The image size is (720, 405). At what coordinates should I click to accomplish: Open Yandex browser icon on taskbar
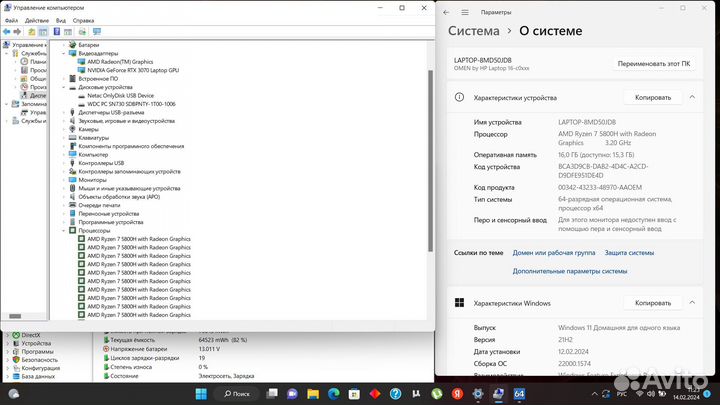coord(457,394)
